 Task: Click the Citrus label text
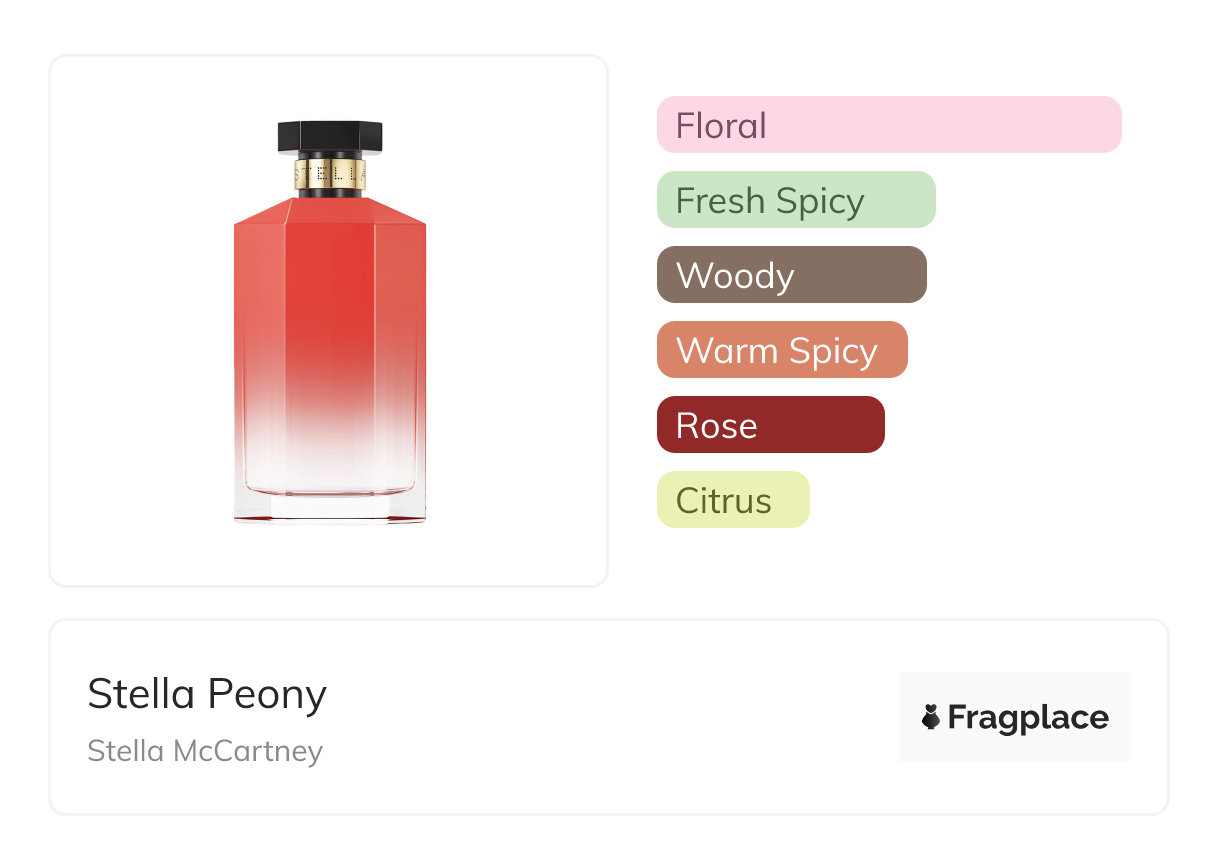723,501
